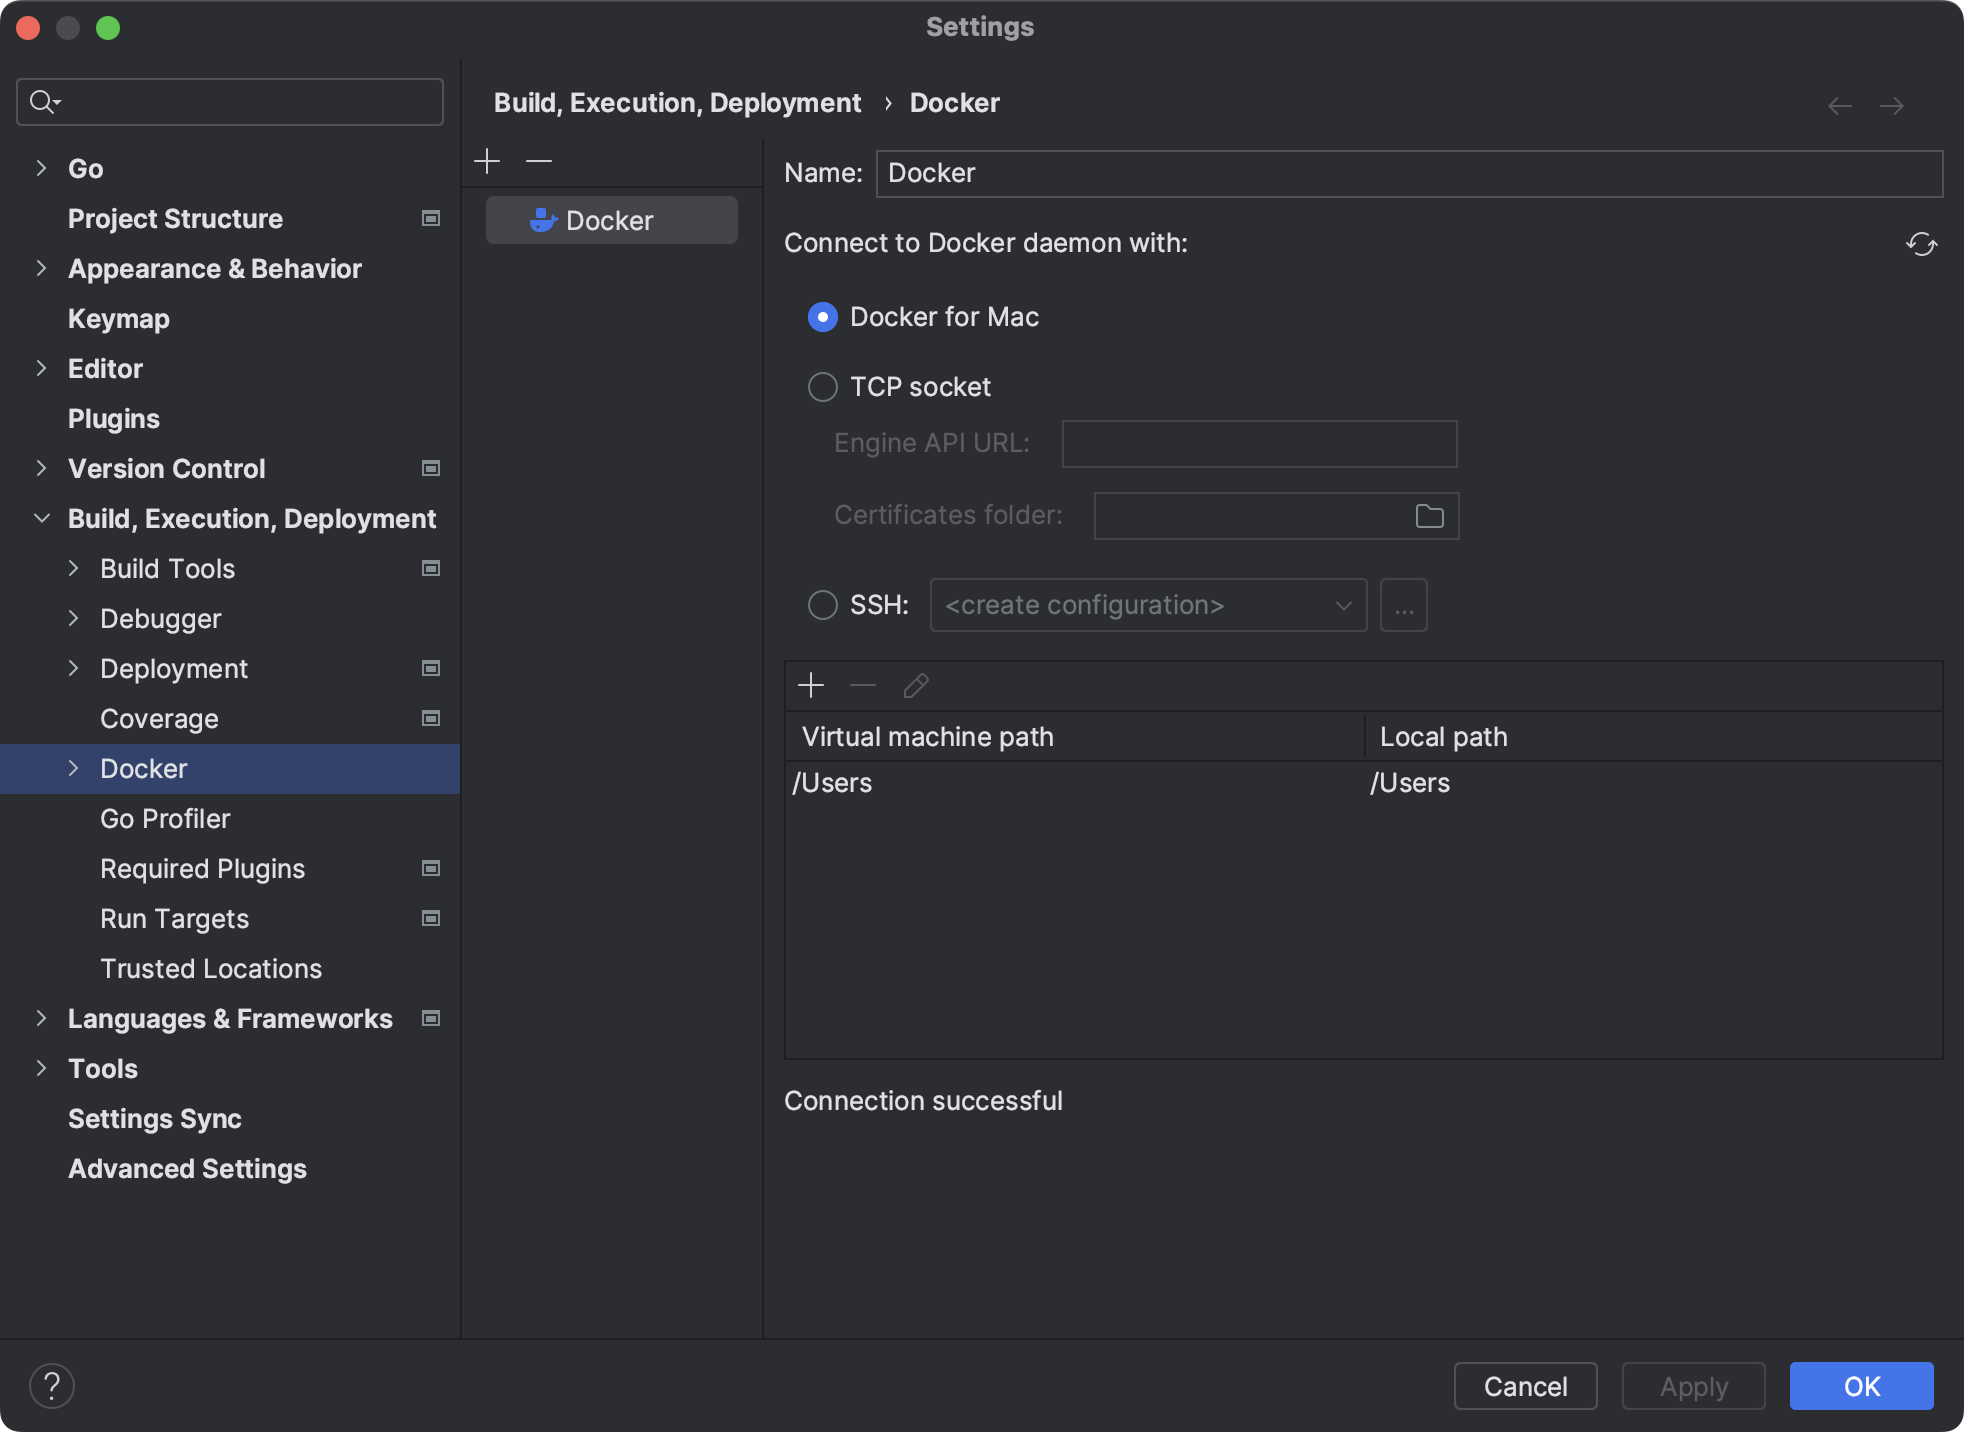Open Build, Execution, Deployment breadcrumb
1964x1432 pixels.
677,102
